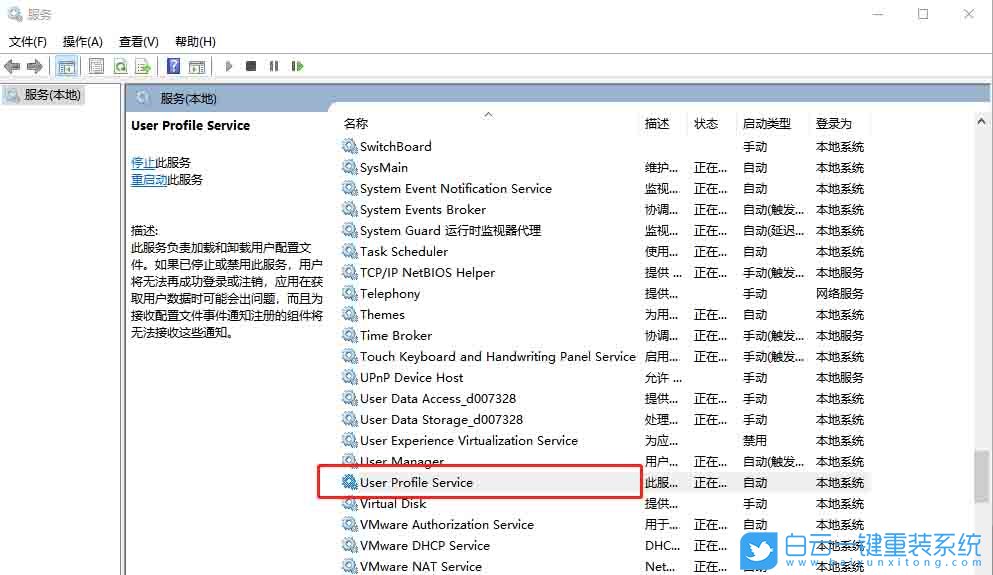Click the 停止 link to stop service
Screen dimensions: 993x575
tap(142, 163)
